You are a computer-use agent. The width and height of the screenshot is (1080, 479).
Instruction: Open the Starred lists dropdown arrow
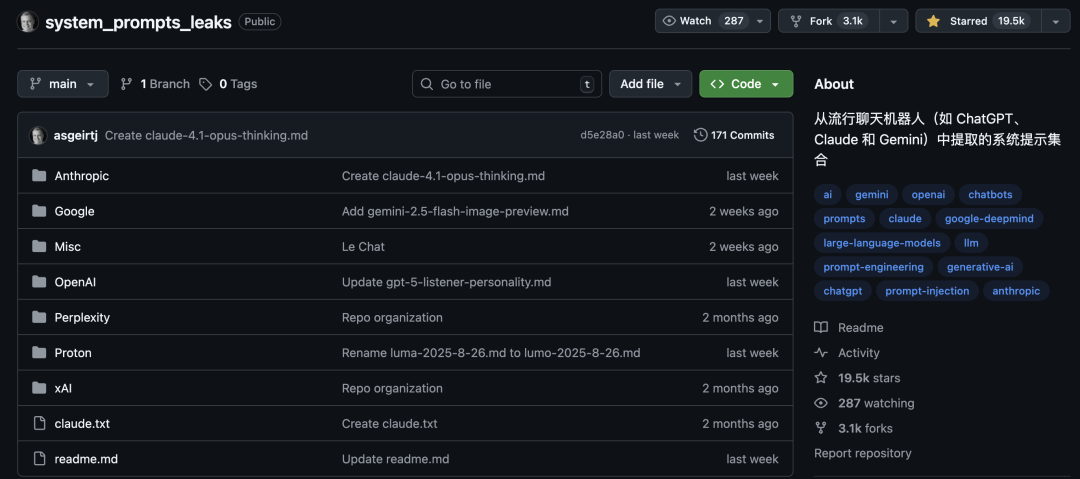coord(1055,21)
